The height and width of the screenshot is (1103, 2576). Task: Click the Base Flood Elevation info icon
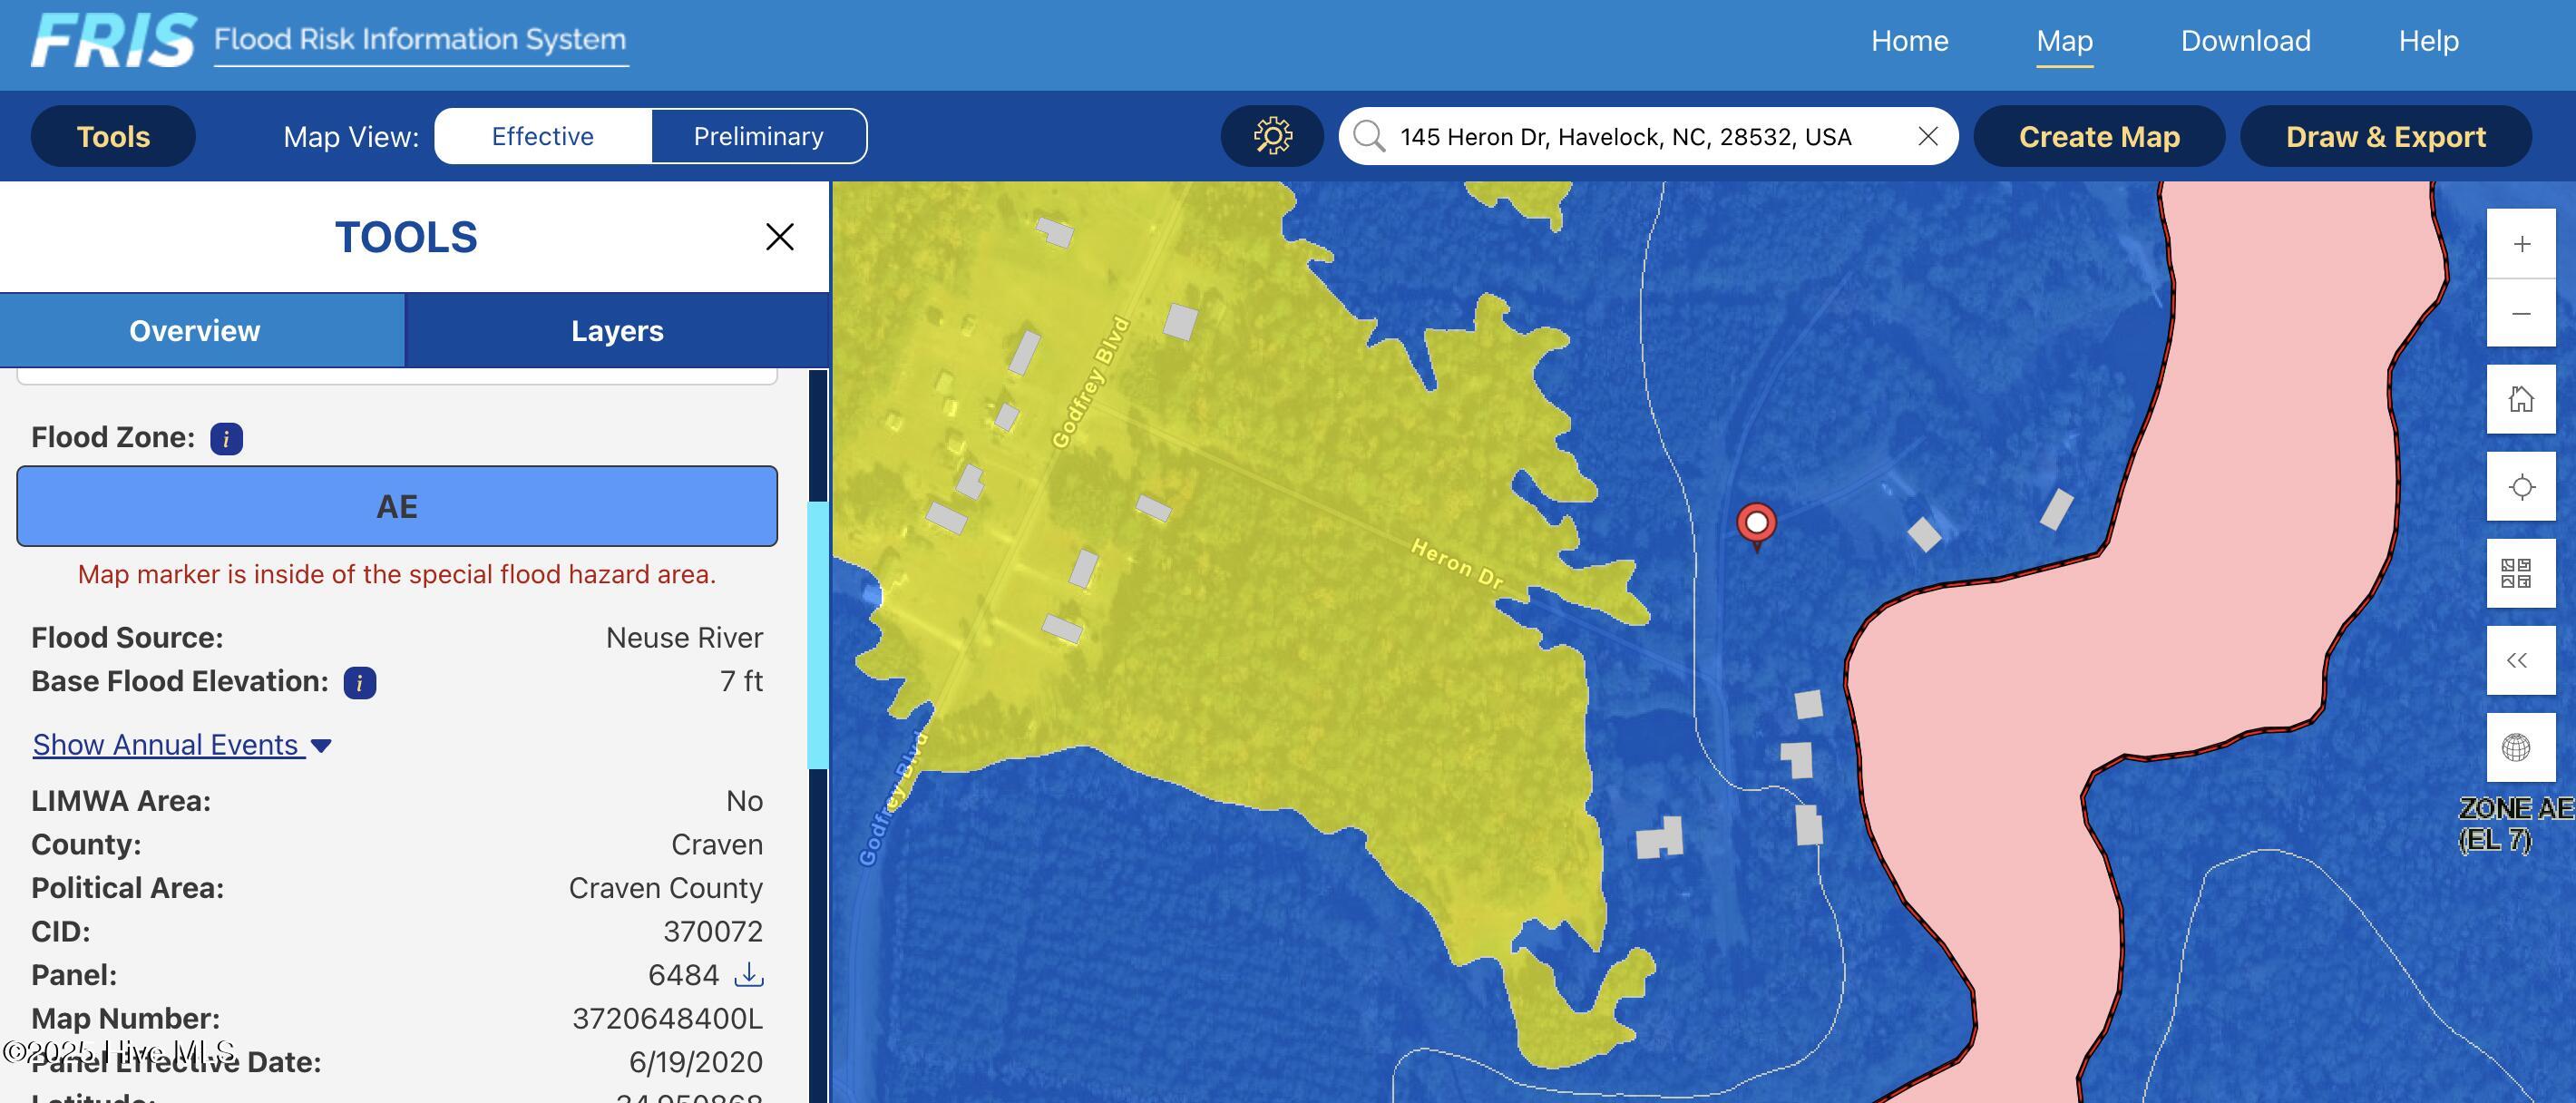point(360,683)
